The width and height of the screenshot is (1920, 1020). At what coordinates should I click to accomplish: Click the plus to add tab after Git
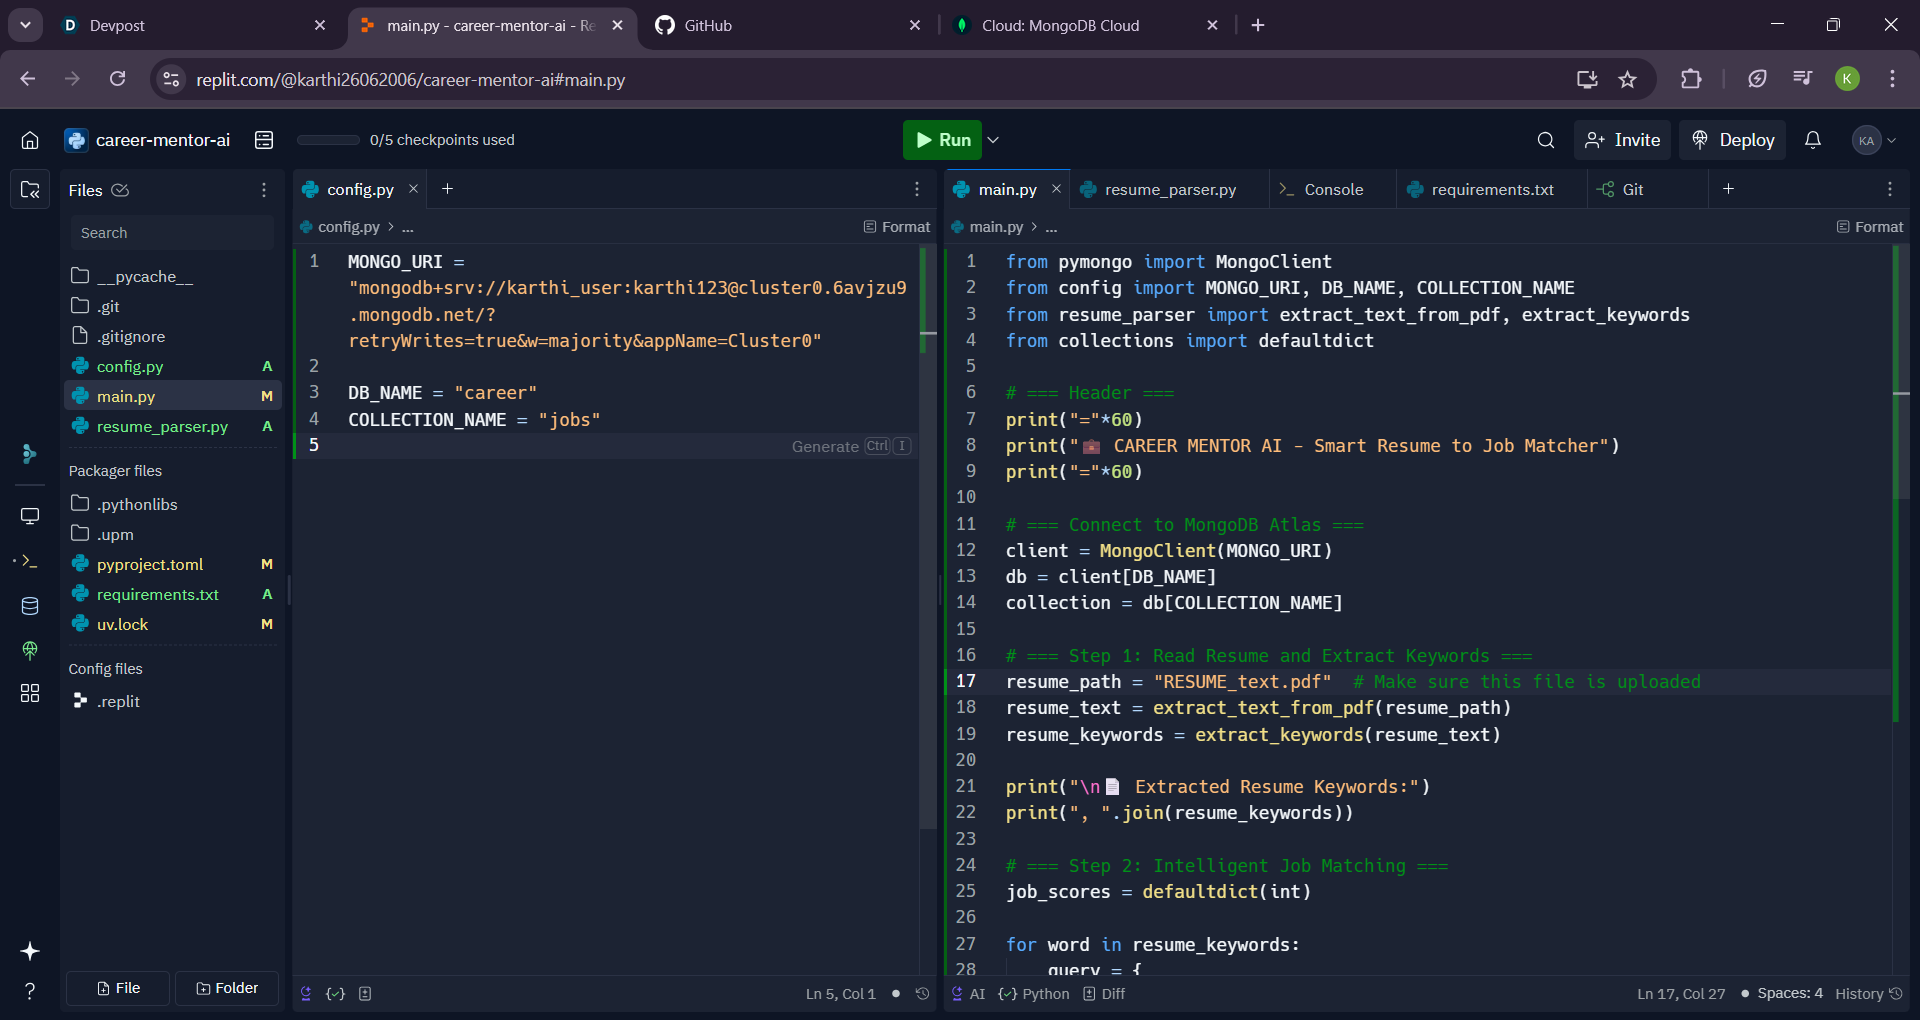(x=1728, y=189)
